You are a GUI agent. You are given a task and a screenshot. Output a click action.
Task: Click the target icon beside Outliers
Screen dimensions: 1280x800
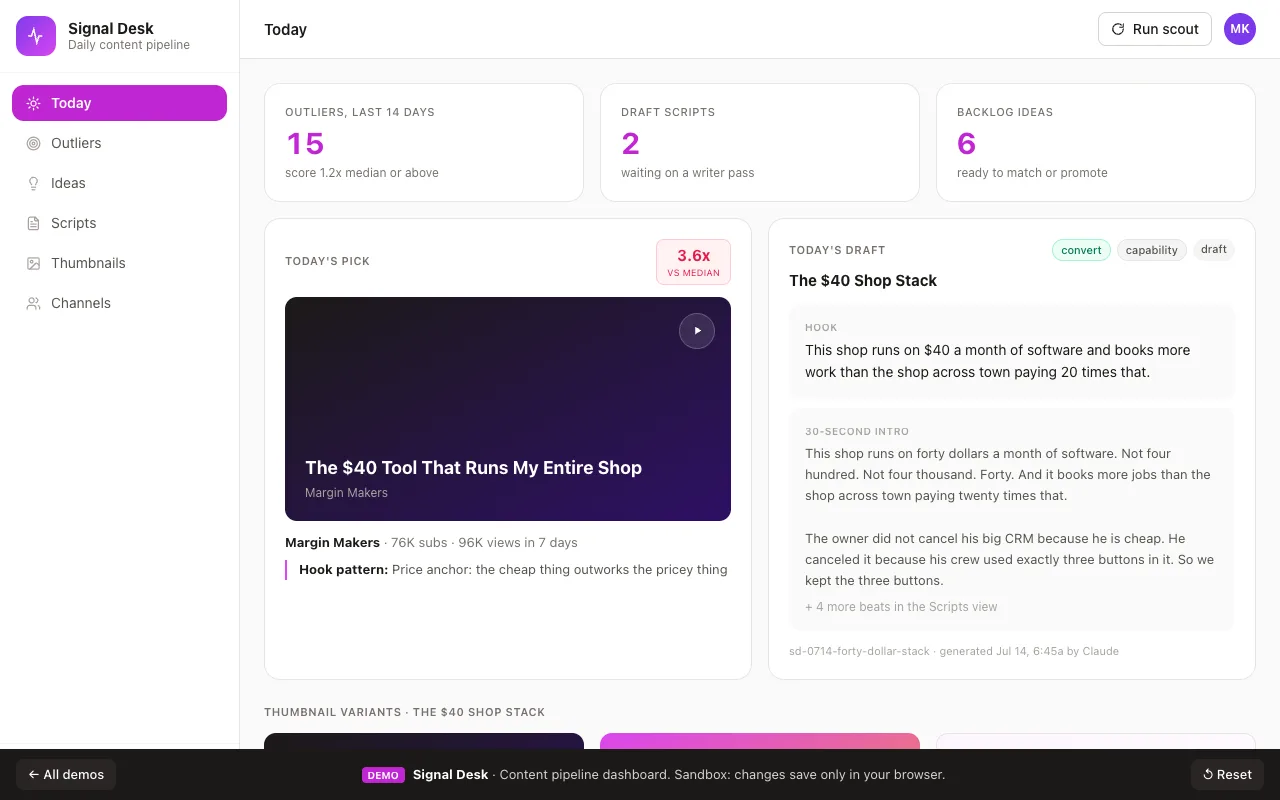pos(33,143)
